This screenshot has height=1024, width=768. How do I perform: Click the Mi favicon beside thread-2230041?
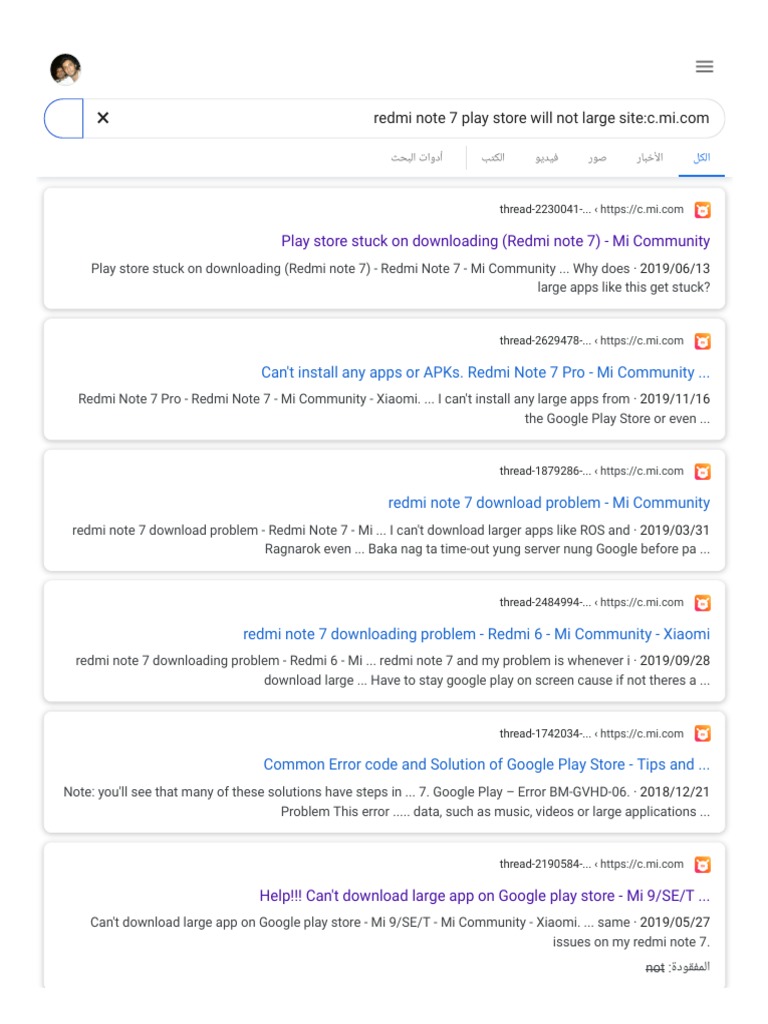click(702, 210)
